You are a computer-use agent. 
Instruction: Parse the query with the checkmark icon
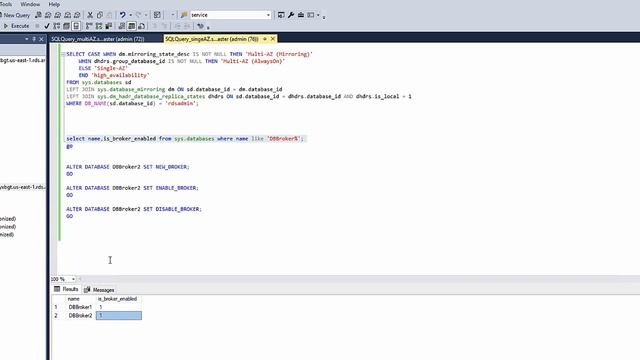[47, 26]
